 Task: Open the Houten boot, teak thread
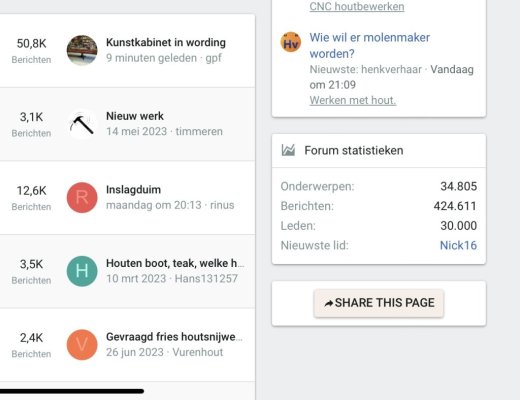175,263
